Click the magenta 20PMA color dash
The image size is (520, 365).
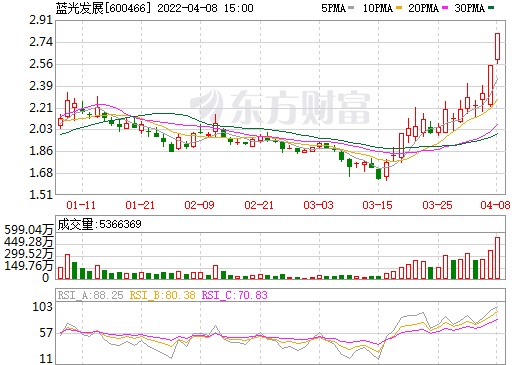pos(445,7)
